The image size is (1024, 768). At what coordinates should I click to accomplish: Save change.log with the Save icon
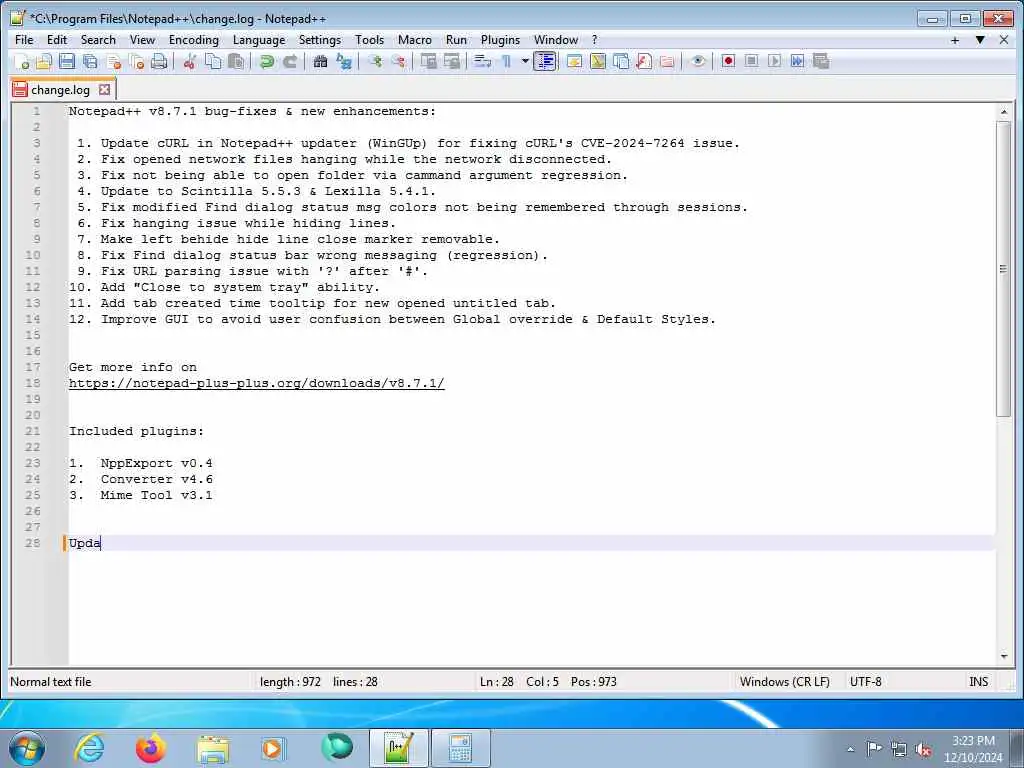(x=67, y=61)
